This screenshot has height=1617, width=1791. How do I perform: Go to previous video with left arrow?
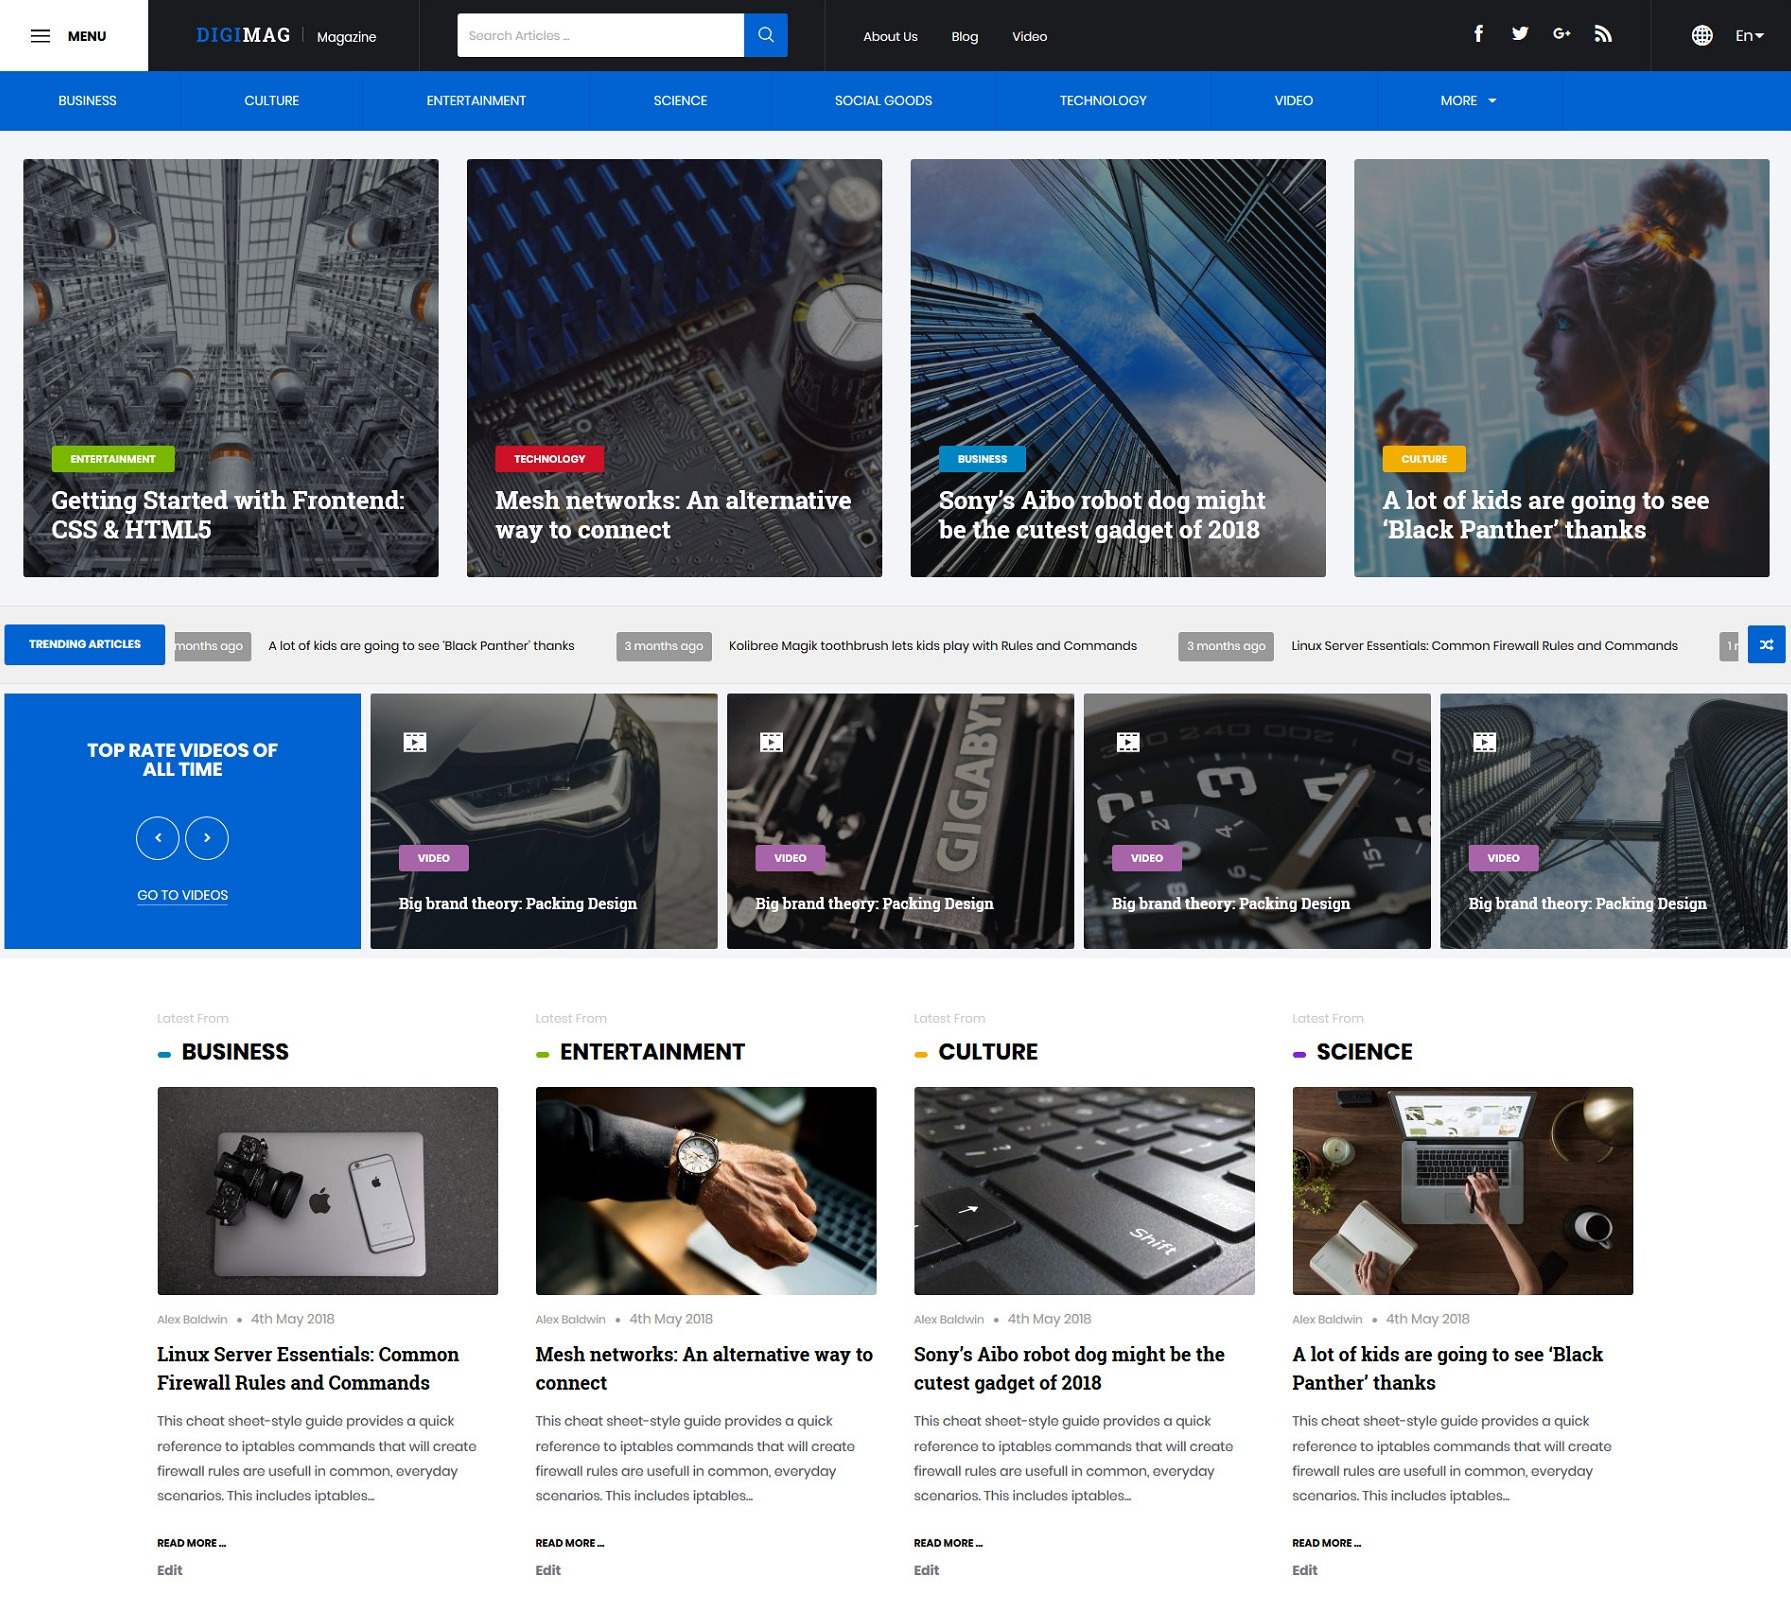[158, 838]
